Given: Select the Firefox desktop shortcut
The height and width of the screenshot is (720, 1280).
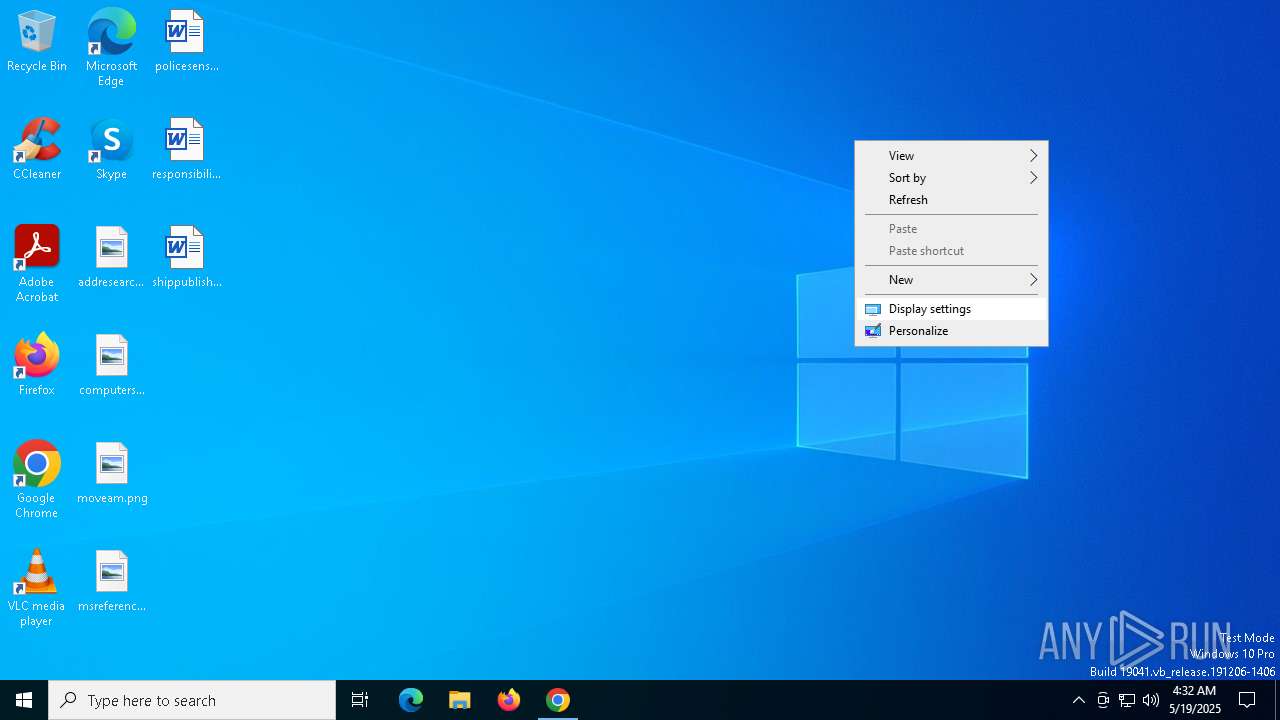Looking at the screenshot, I should [37, 366].
